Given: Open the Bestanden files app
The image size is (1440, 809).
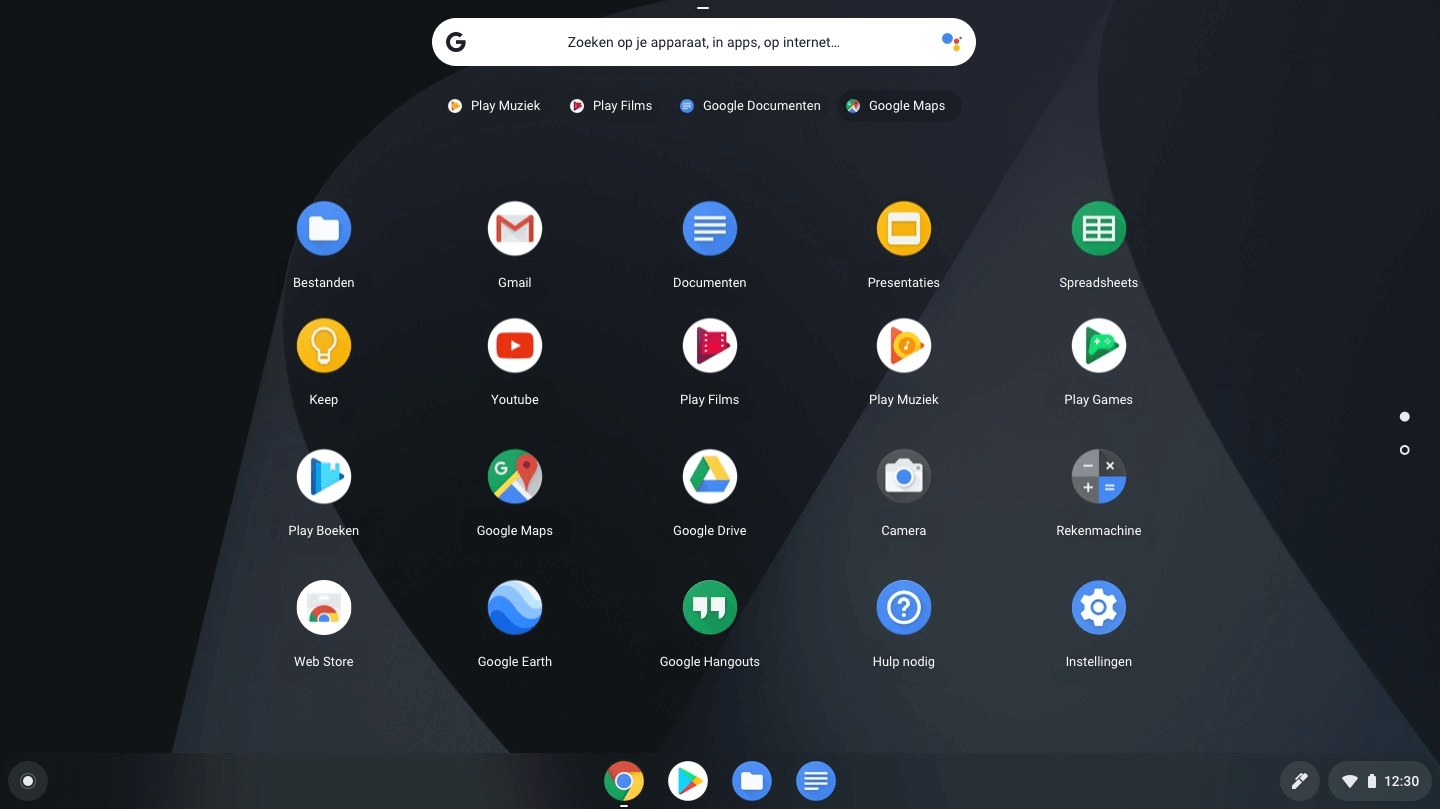Looking at the screenshot, I should click(x=323, y=229).
